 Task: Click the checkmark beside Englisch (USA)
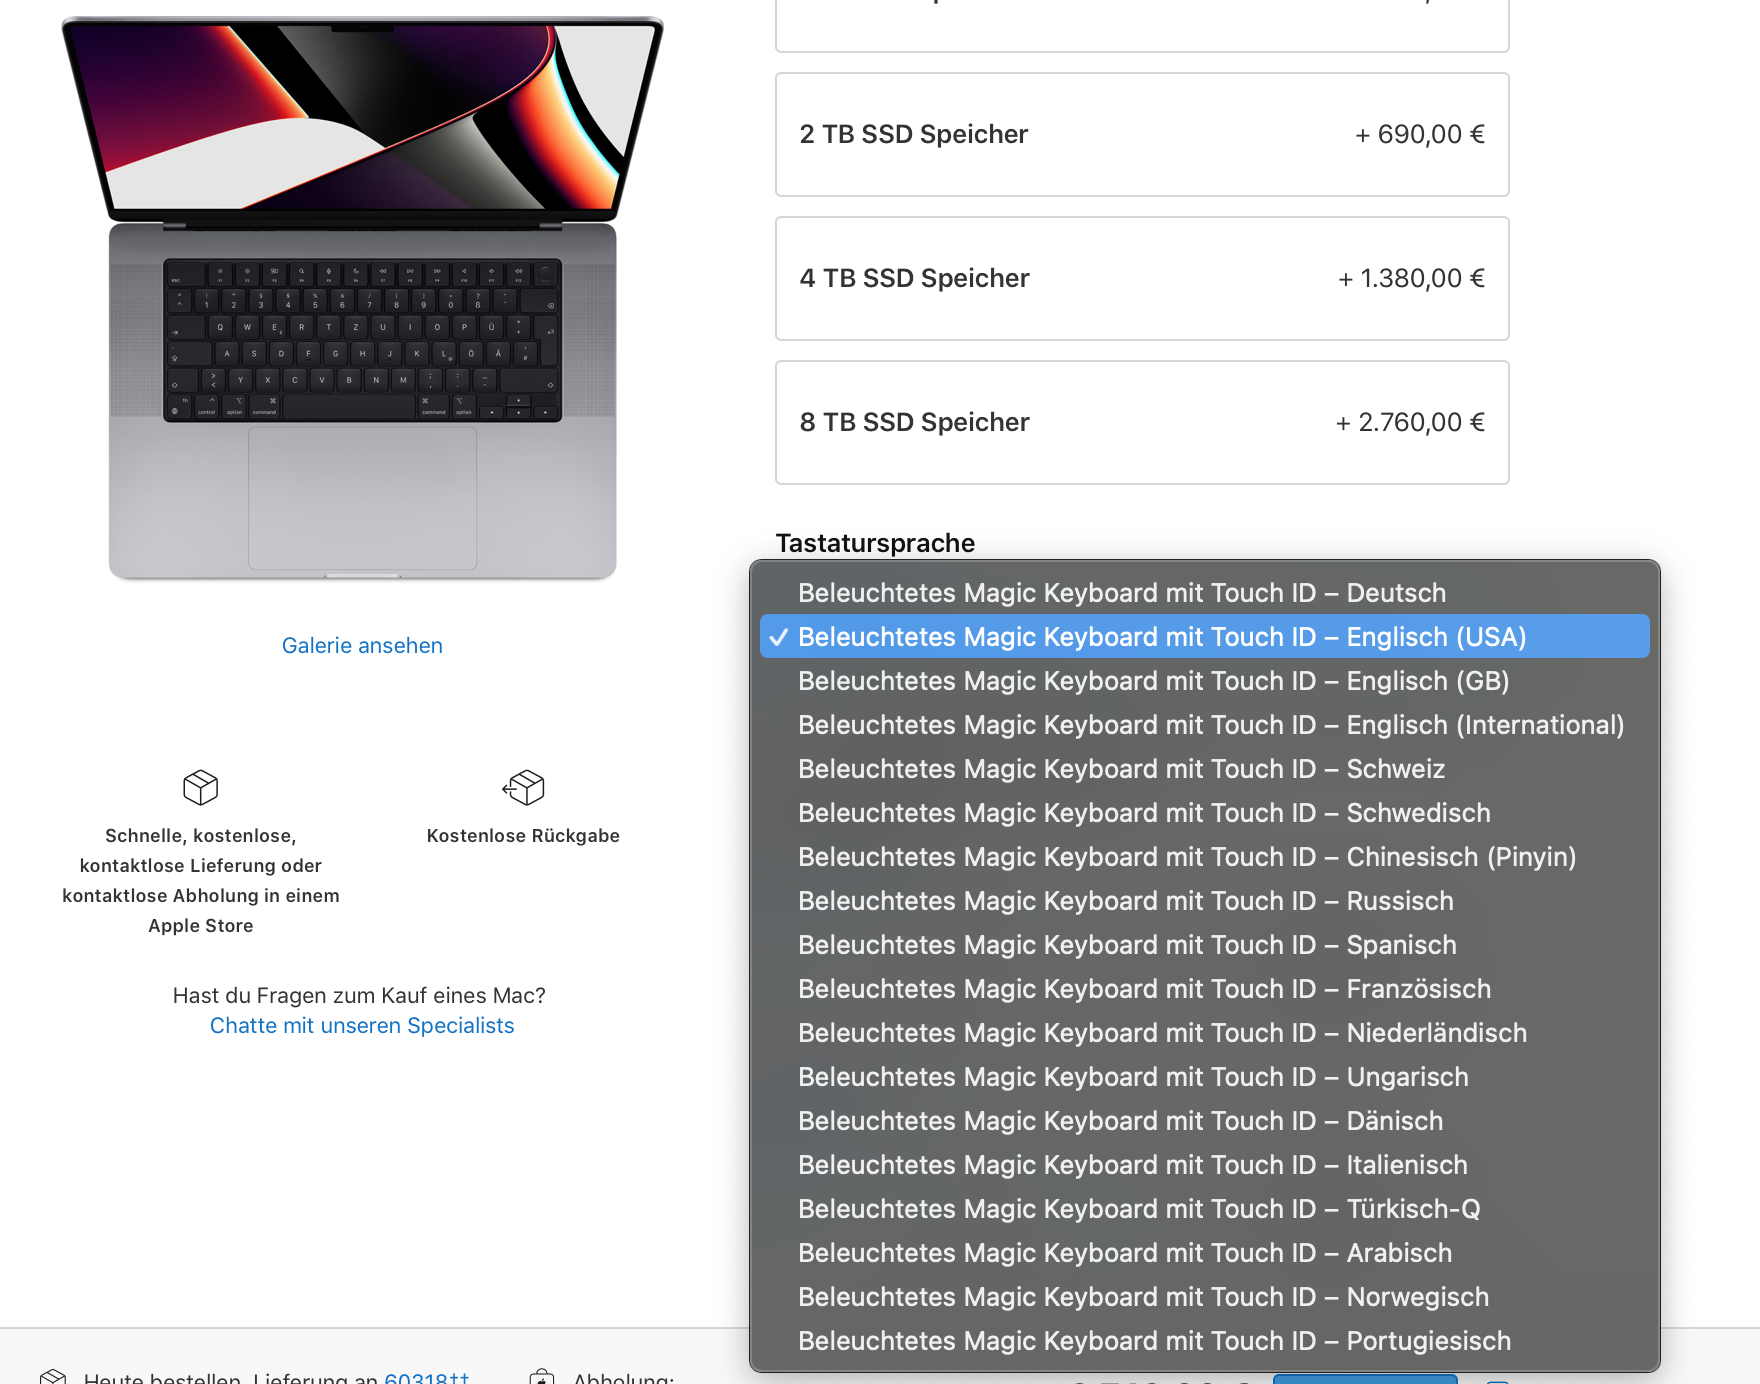click(779, 637)
